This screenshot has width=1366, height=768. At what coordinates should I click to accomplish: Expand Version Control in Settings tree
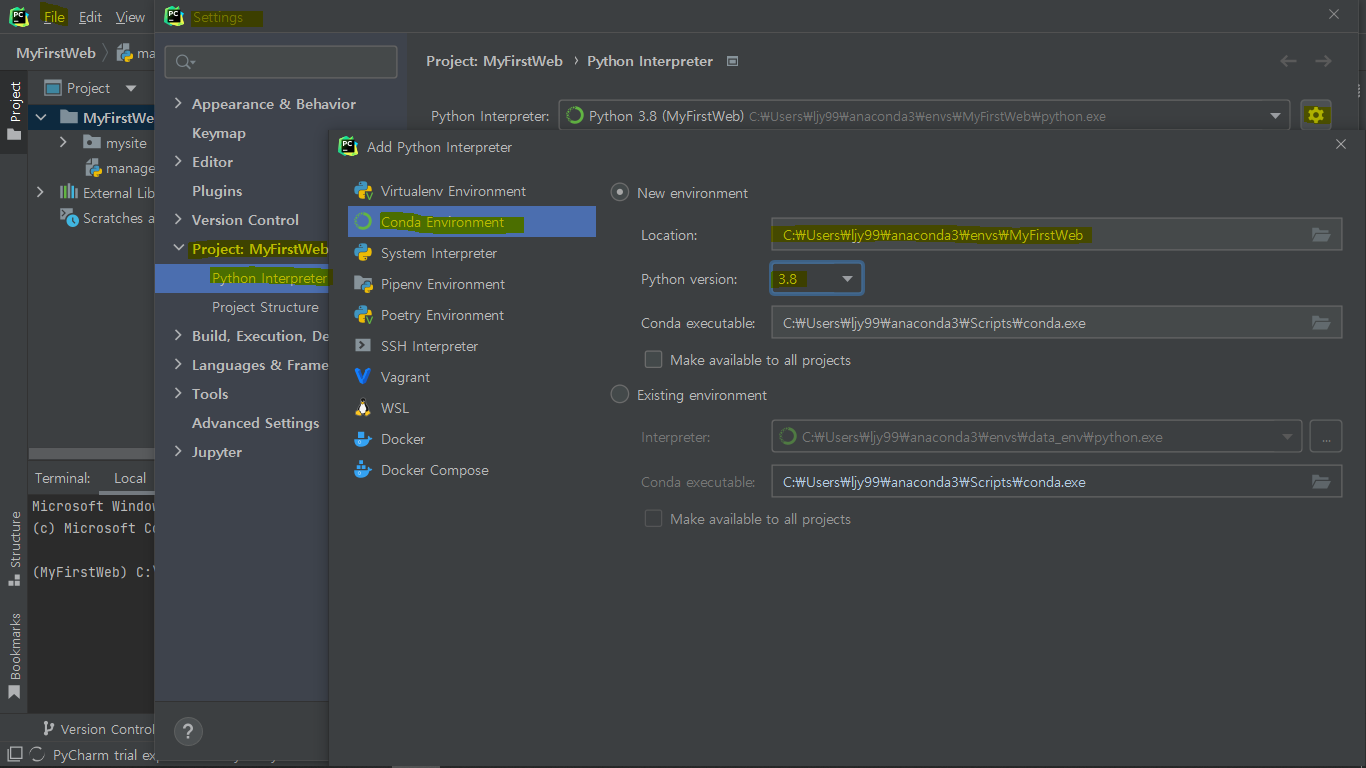coord(178,220)
